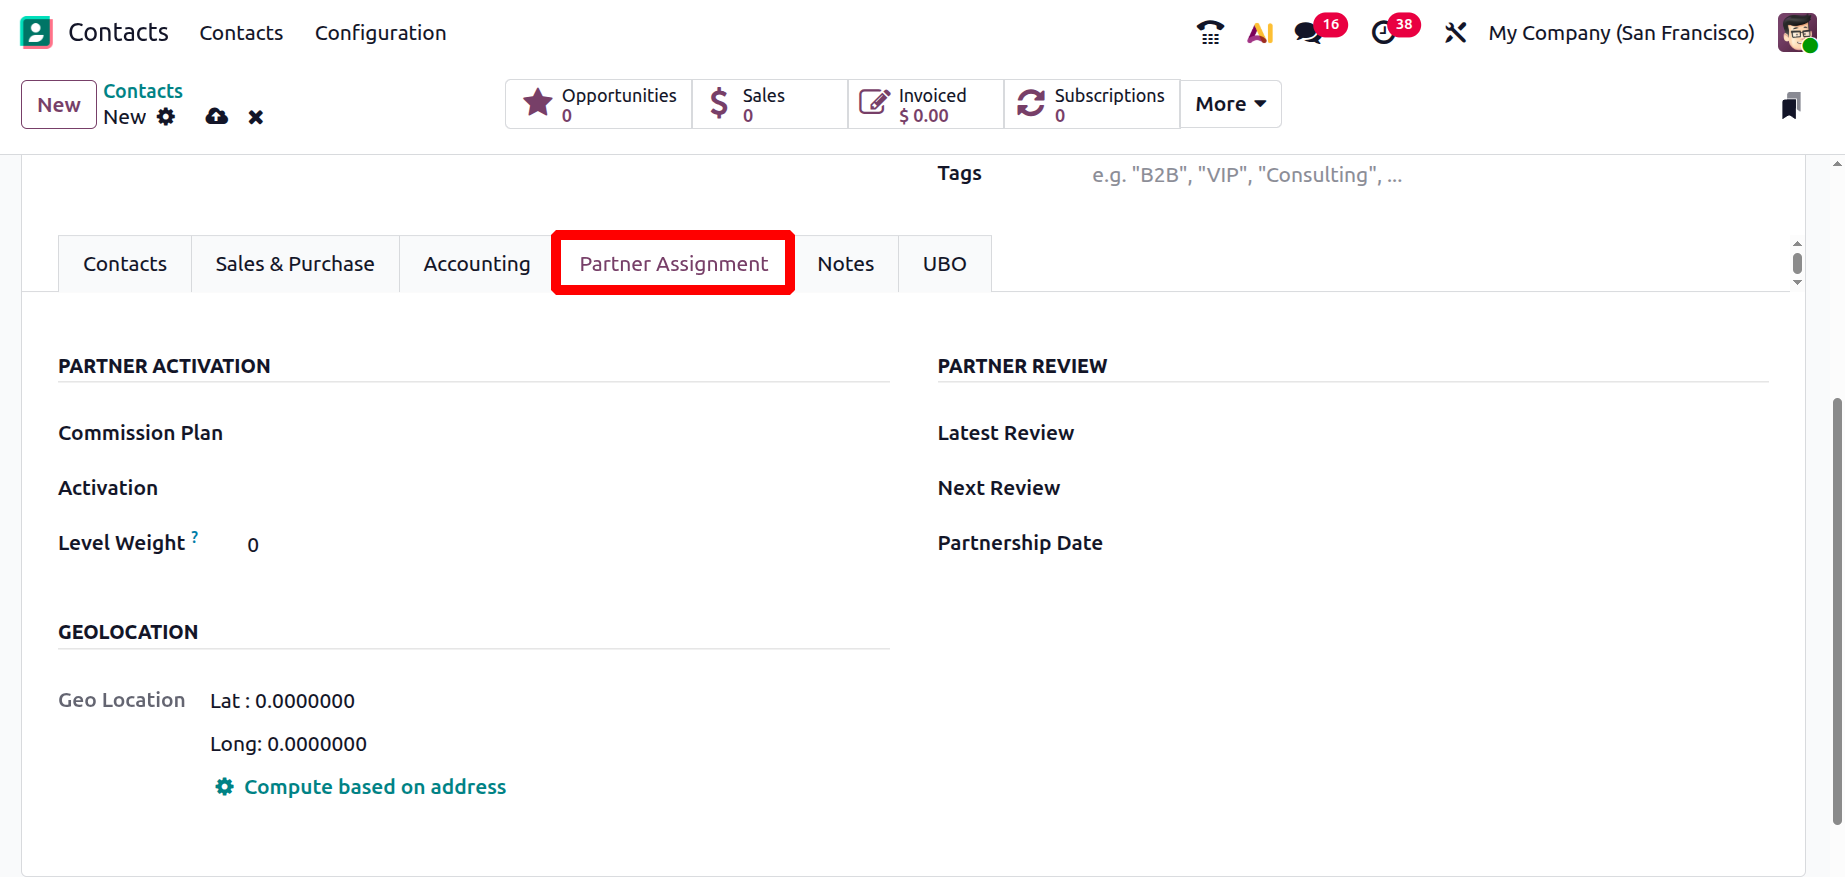Expand the More dropdown button
The height and width of the screenshot is (877, 1845).
(x=1230, y=104)
